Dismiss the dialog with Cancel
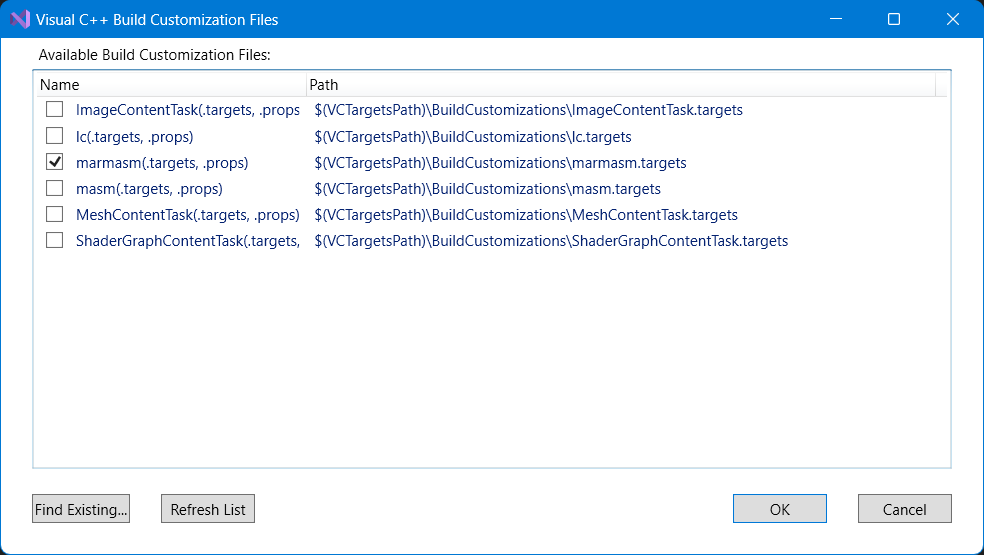Image resolution: width=984 pixels, height=555 pixels. click(904, 509)
